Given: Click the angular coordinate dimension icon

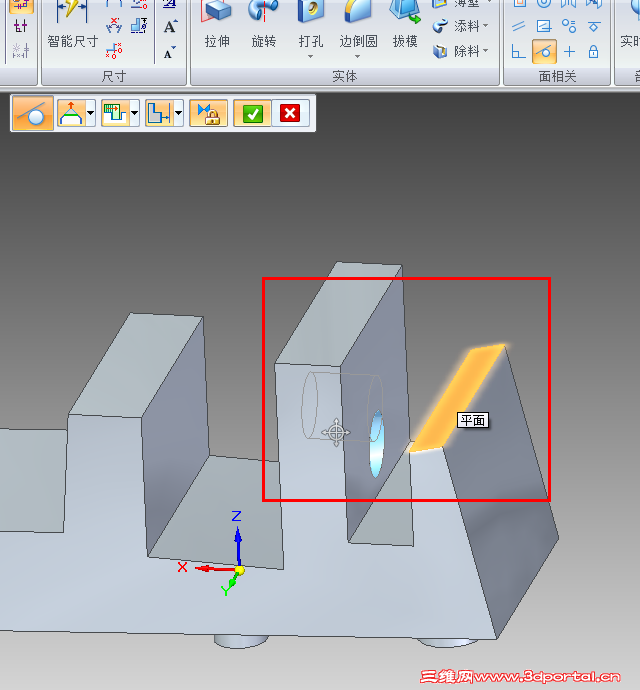Looking at the screenshot, I should click(x=114, y=26).
